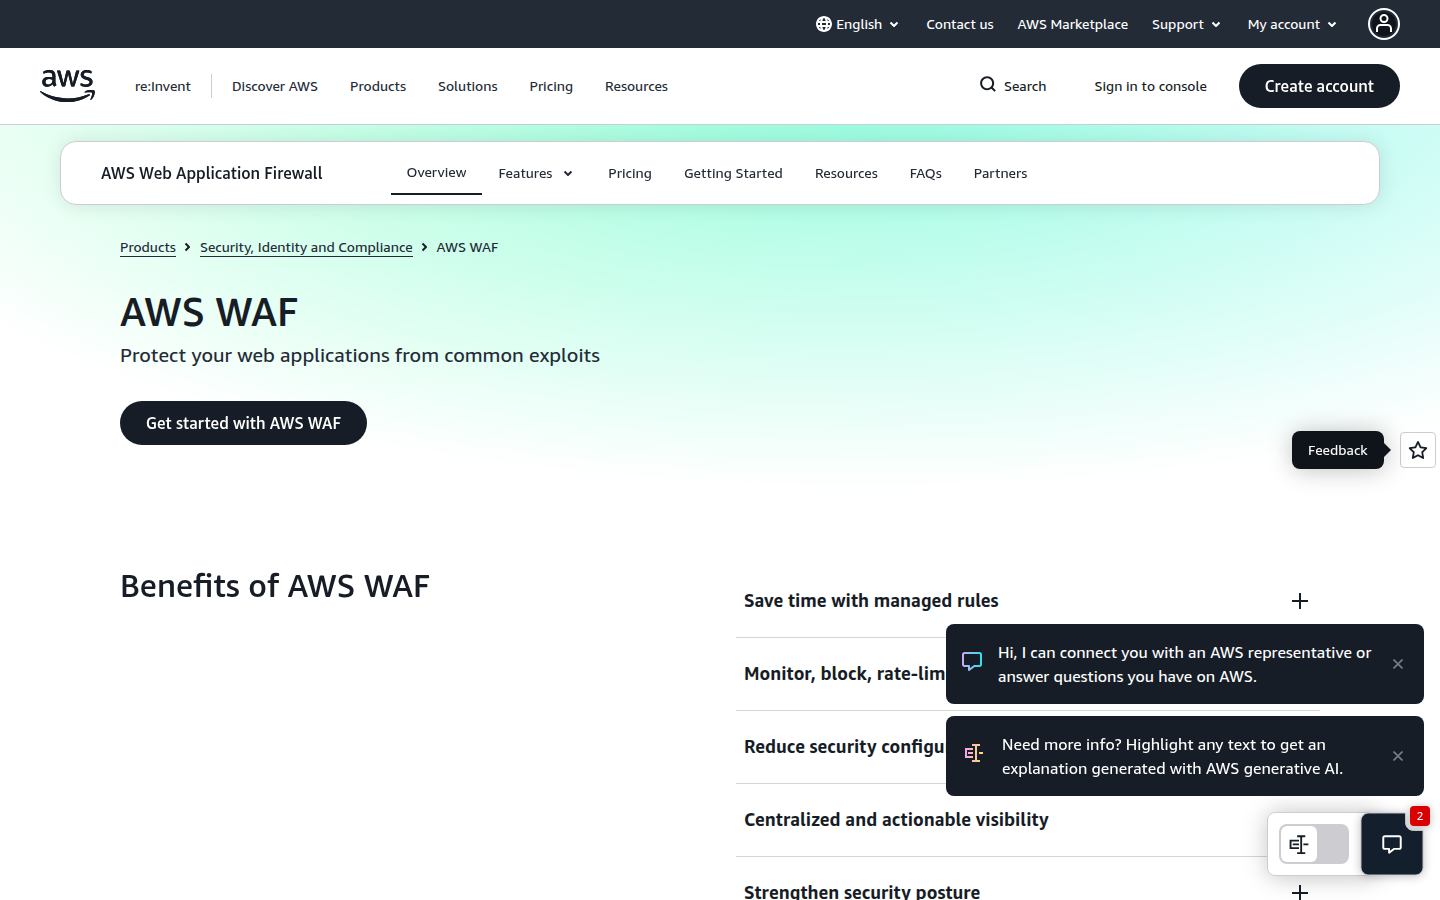Open the English language dropdown
Screen dimensions: 1440x900
858,24
